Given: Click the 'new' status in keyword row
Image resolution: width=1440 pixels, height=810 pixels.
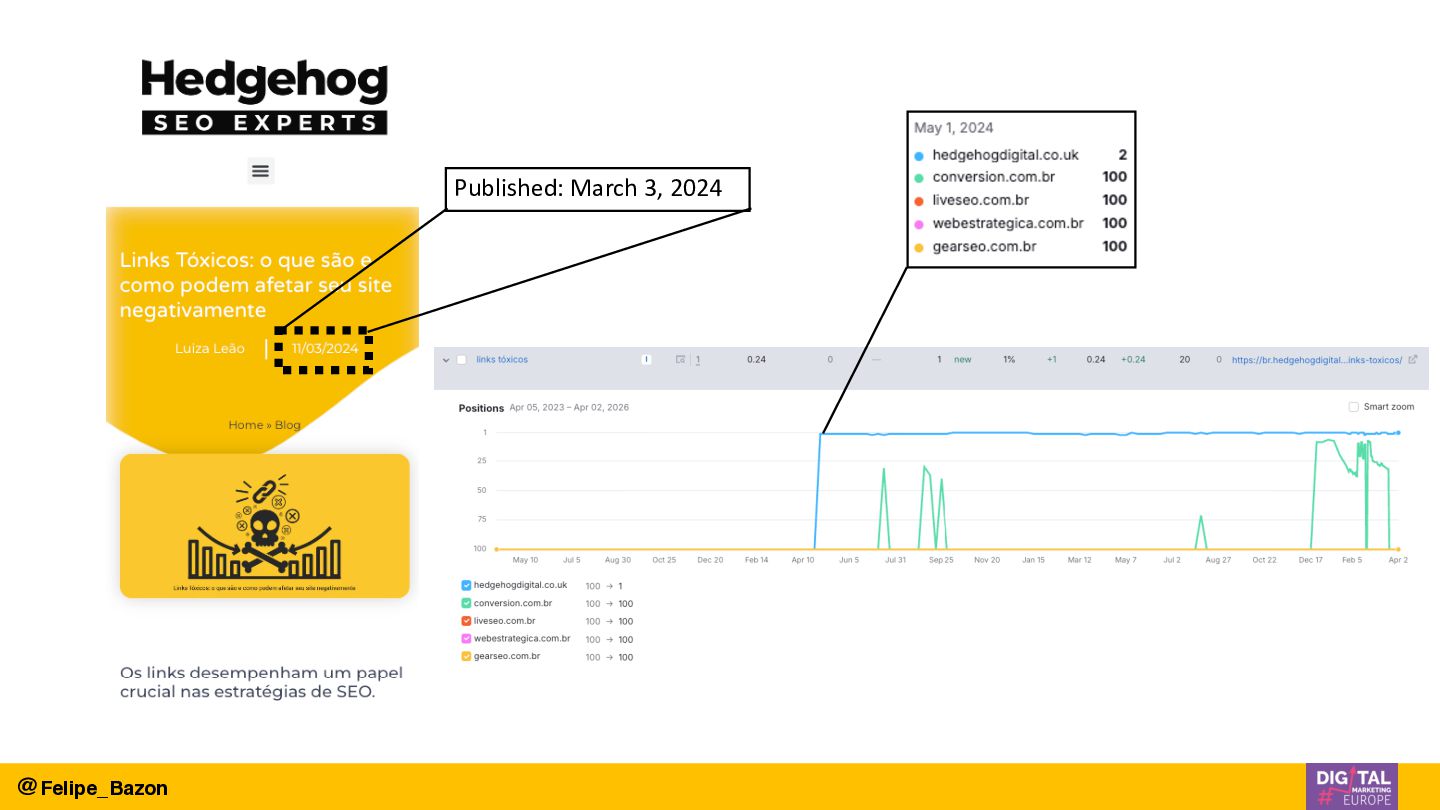Looking at the screenshot, I should pyautogui.click(x=962, y=360).
